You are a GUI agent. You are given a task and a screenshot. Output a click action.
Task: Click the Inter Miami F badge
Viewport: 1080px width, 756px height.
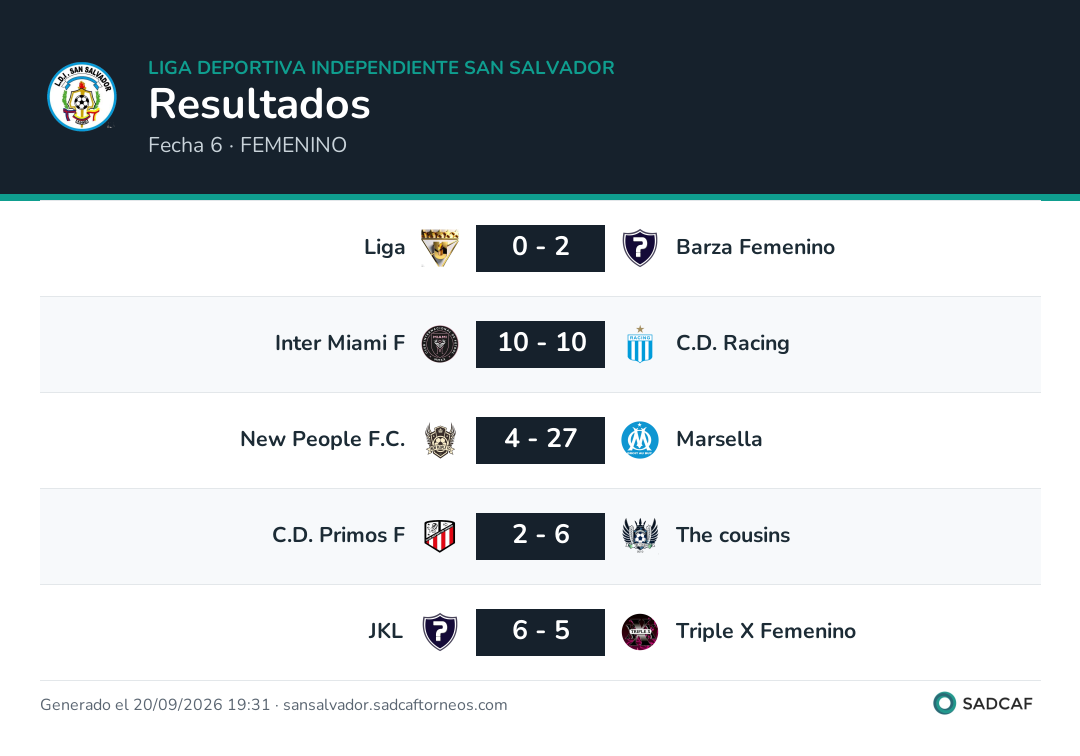pyautogui.click(x=439, y=344)
